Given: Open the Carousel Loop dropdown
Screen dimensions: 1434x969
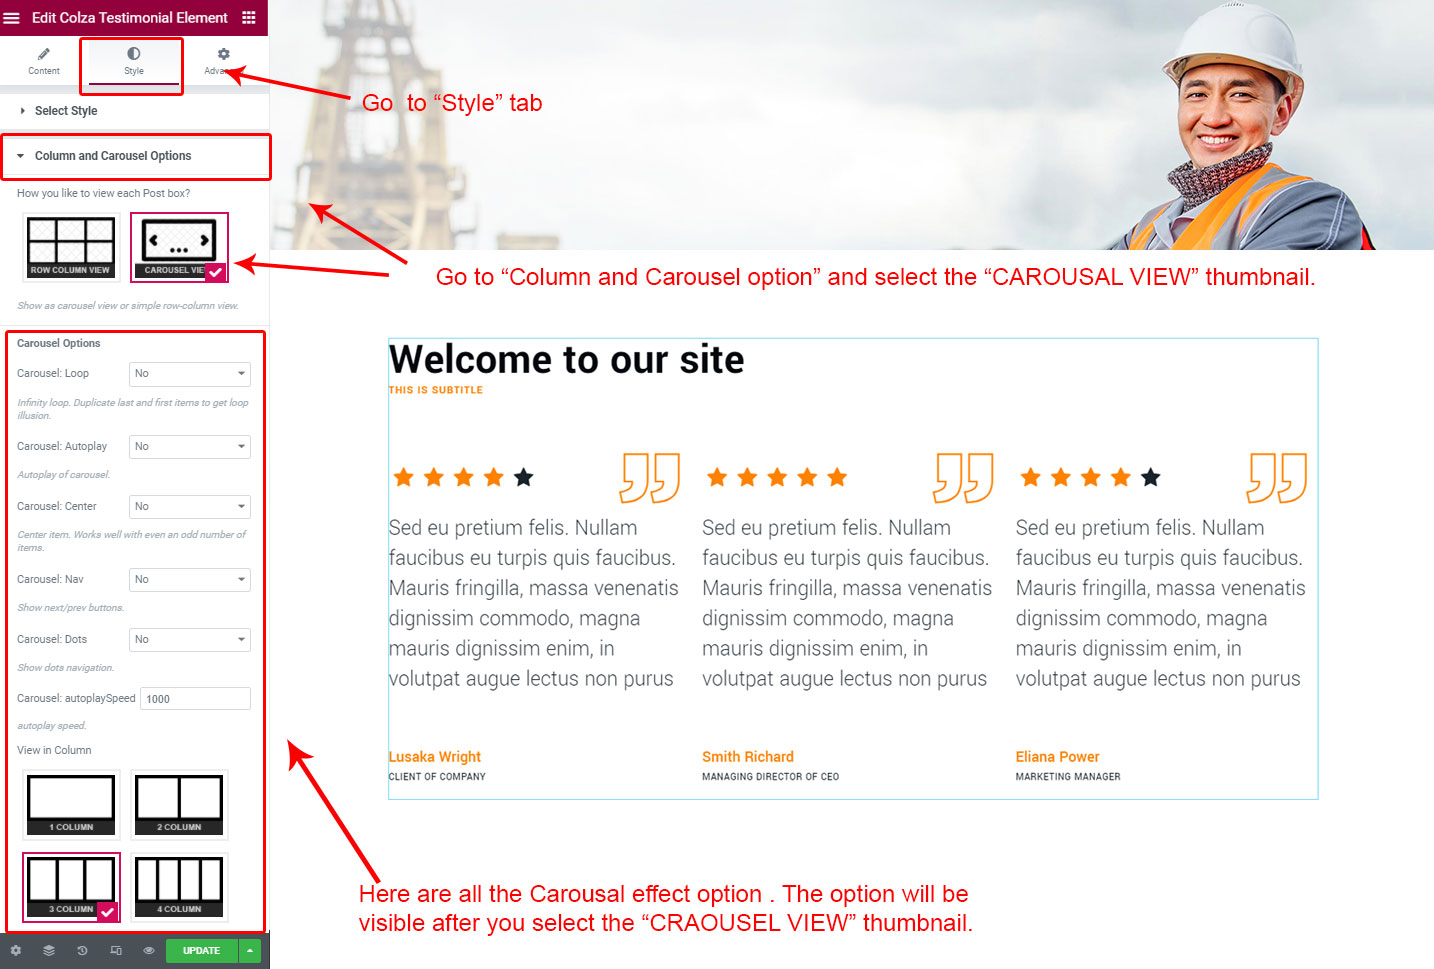Looking at the screenshot, I should pyautogui.click(x=190, y=374).
